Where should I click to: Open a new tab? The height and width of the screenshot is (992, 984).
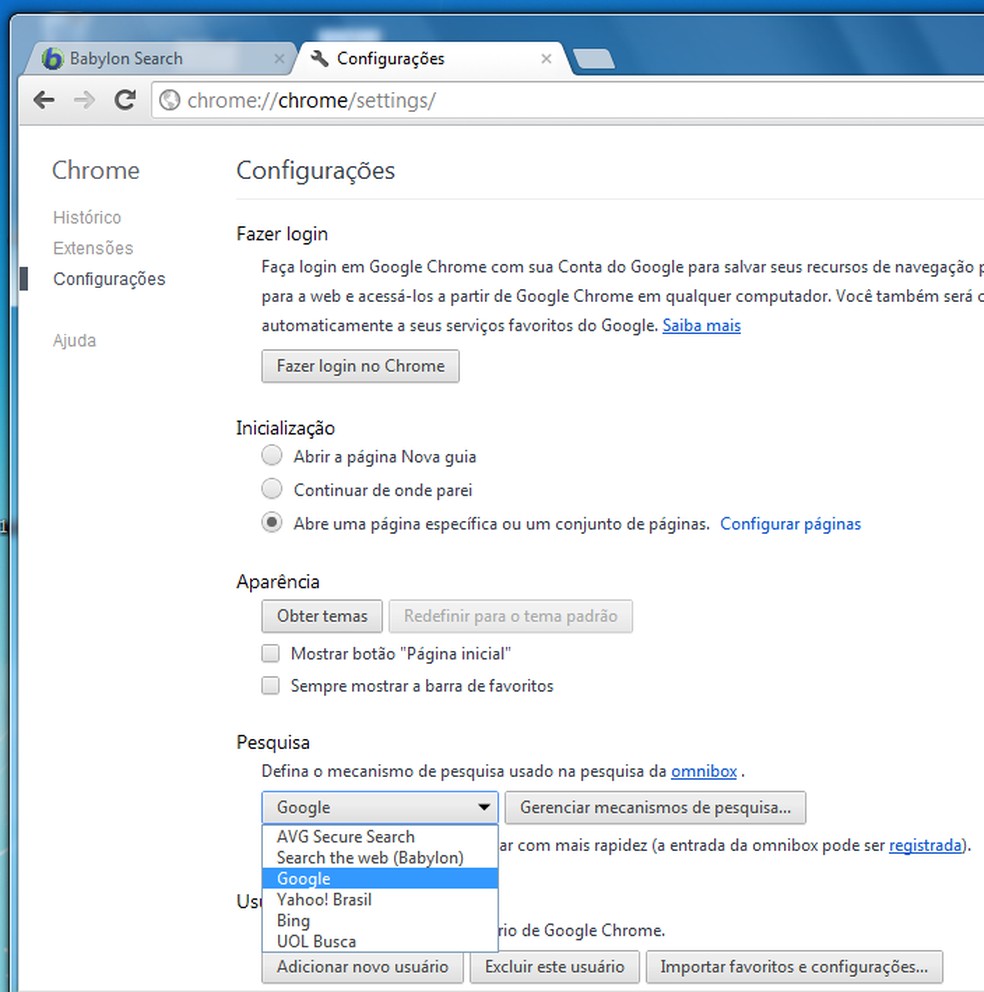tap(593, 59)
